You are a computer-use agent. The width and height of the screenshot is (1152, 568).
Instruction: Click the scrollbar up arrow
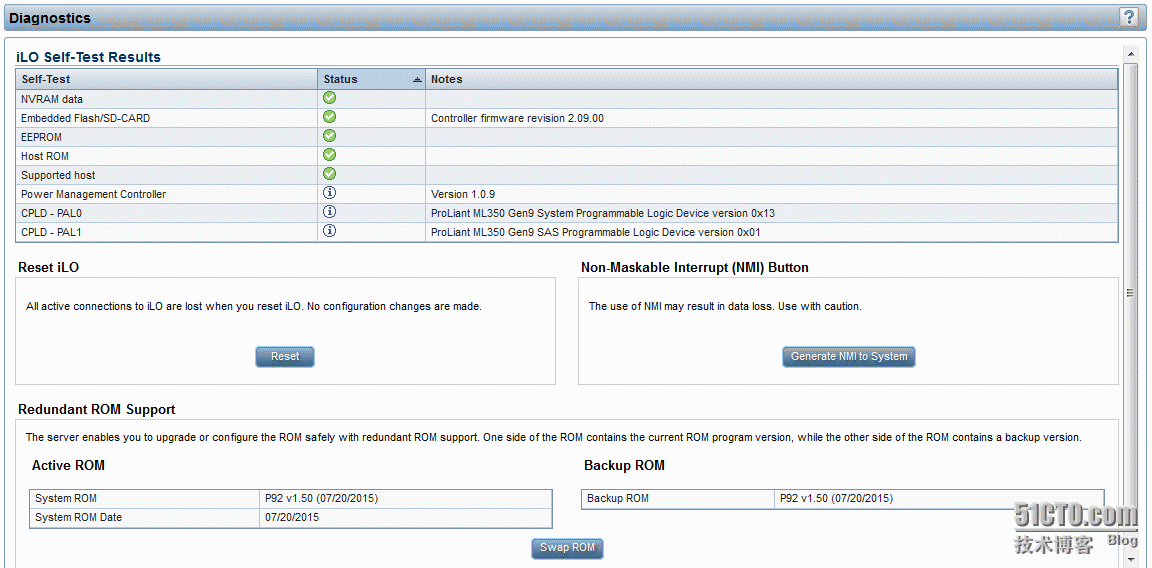(1131, 53)
